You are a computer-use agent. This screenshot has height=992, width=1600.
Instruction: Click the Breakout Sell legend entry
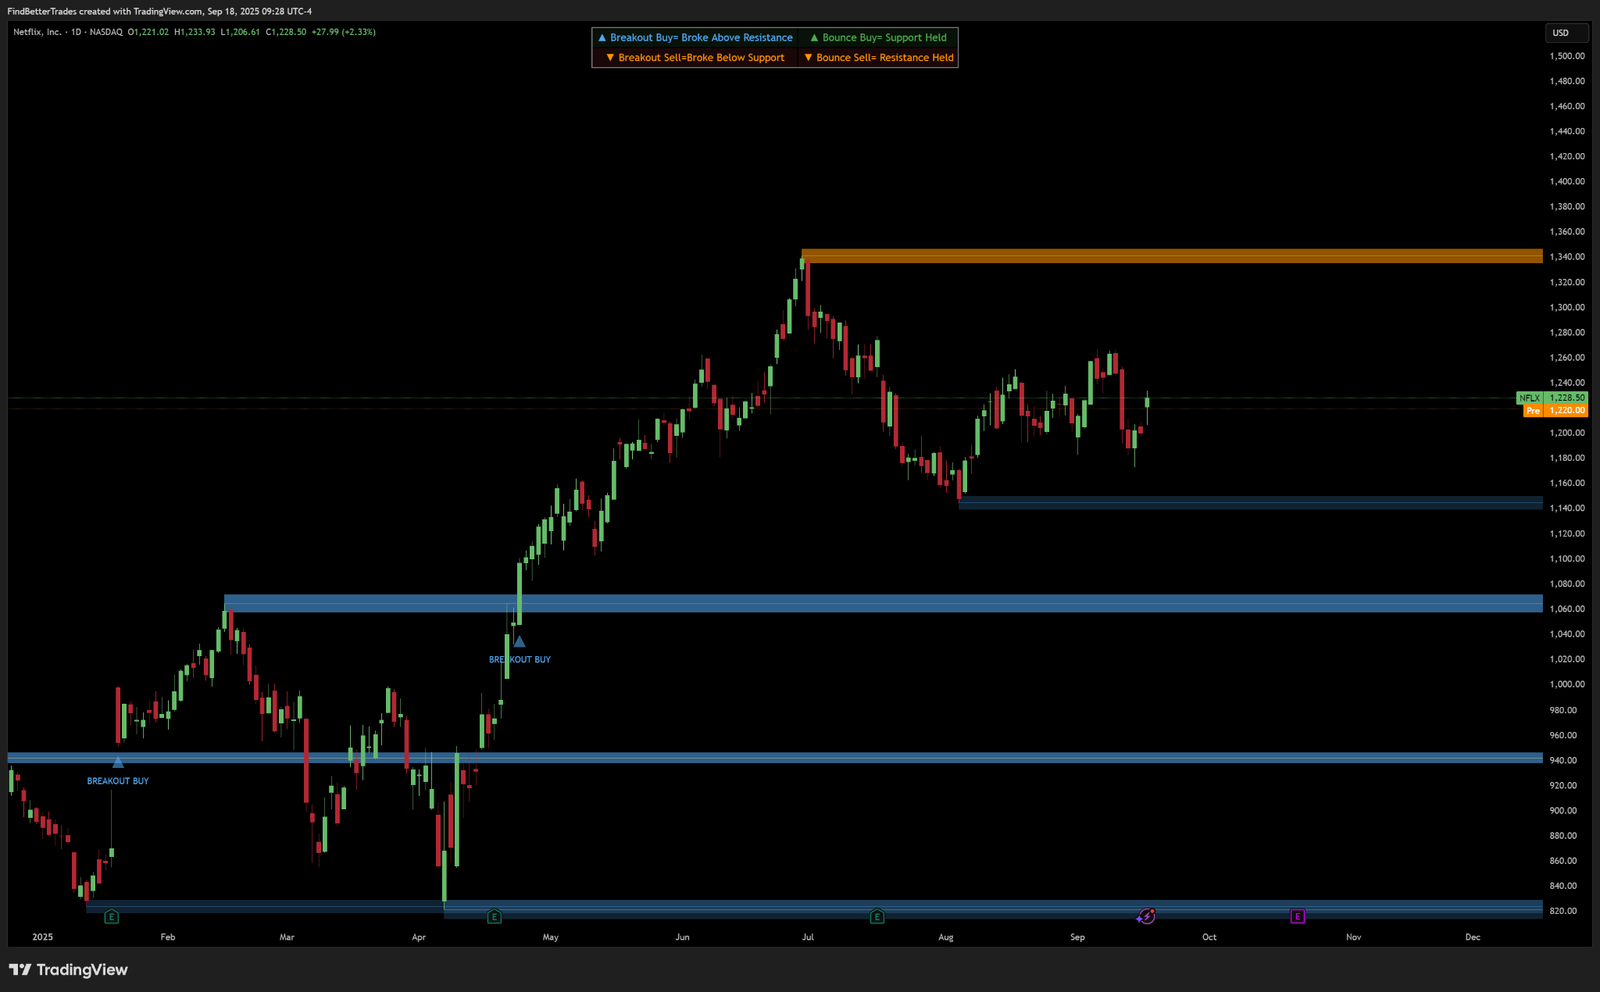(x=695, y=58)
